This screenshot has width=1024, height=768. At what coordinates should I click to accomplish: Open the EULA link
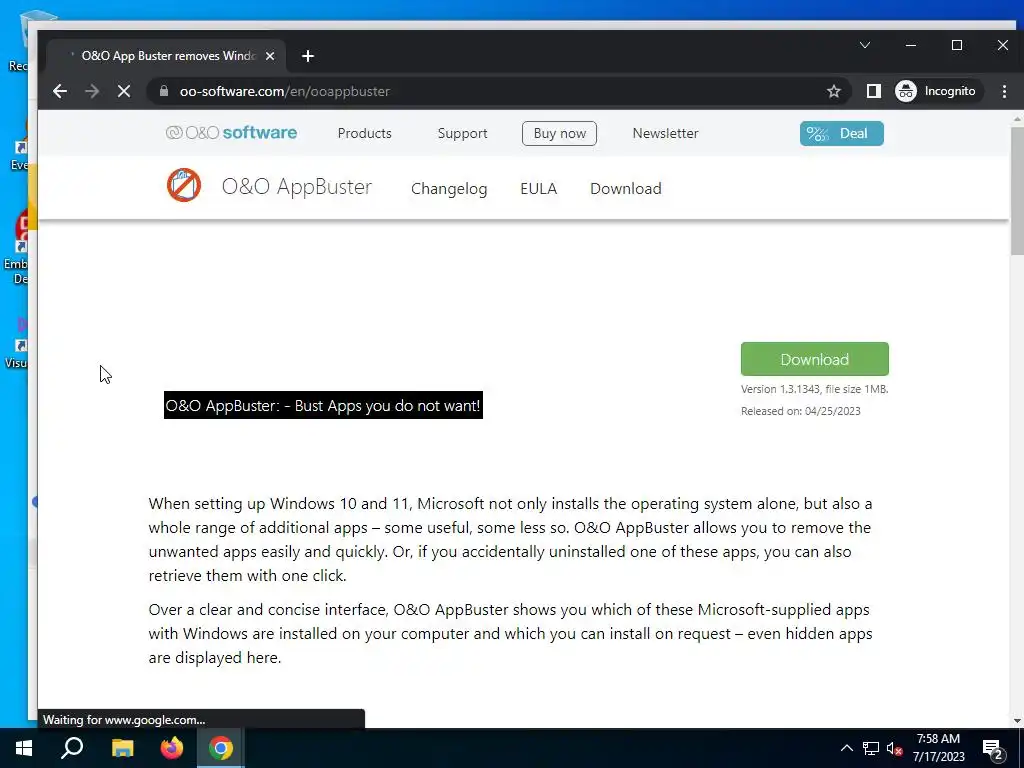538,189
